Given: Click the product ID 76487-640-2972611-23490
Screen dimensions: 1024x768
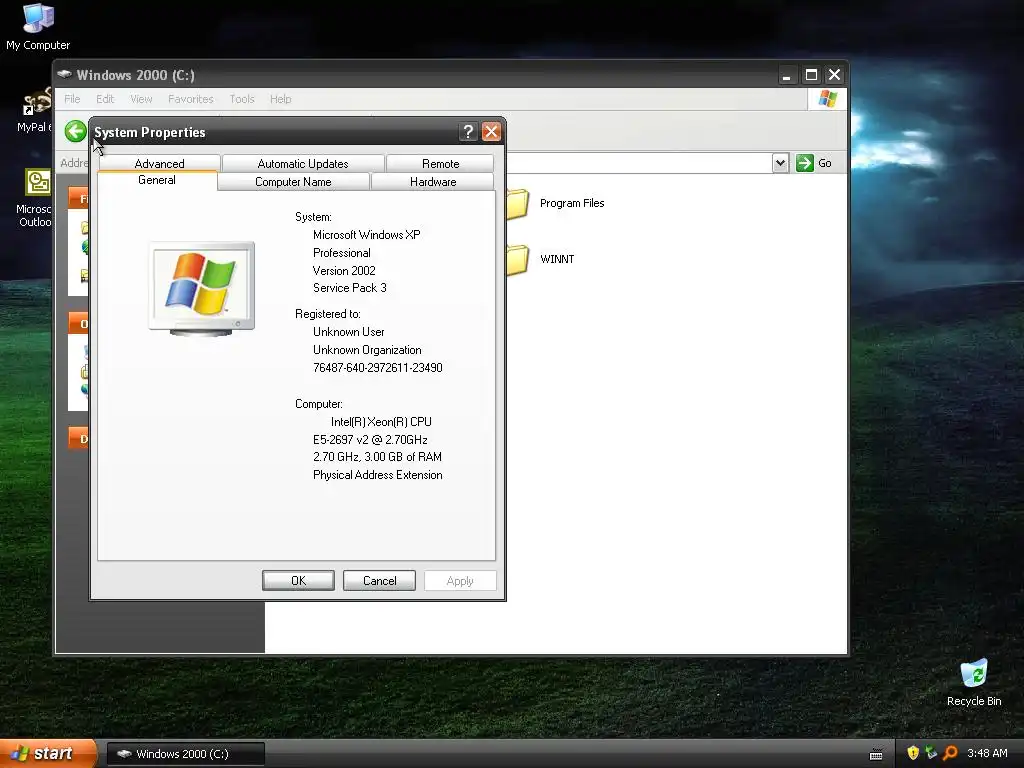Looking at the screenshot, I should point(377,368).
